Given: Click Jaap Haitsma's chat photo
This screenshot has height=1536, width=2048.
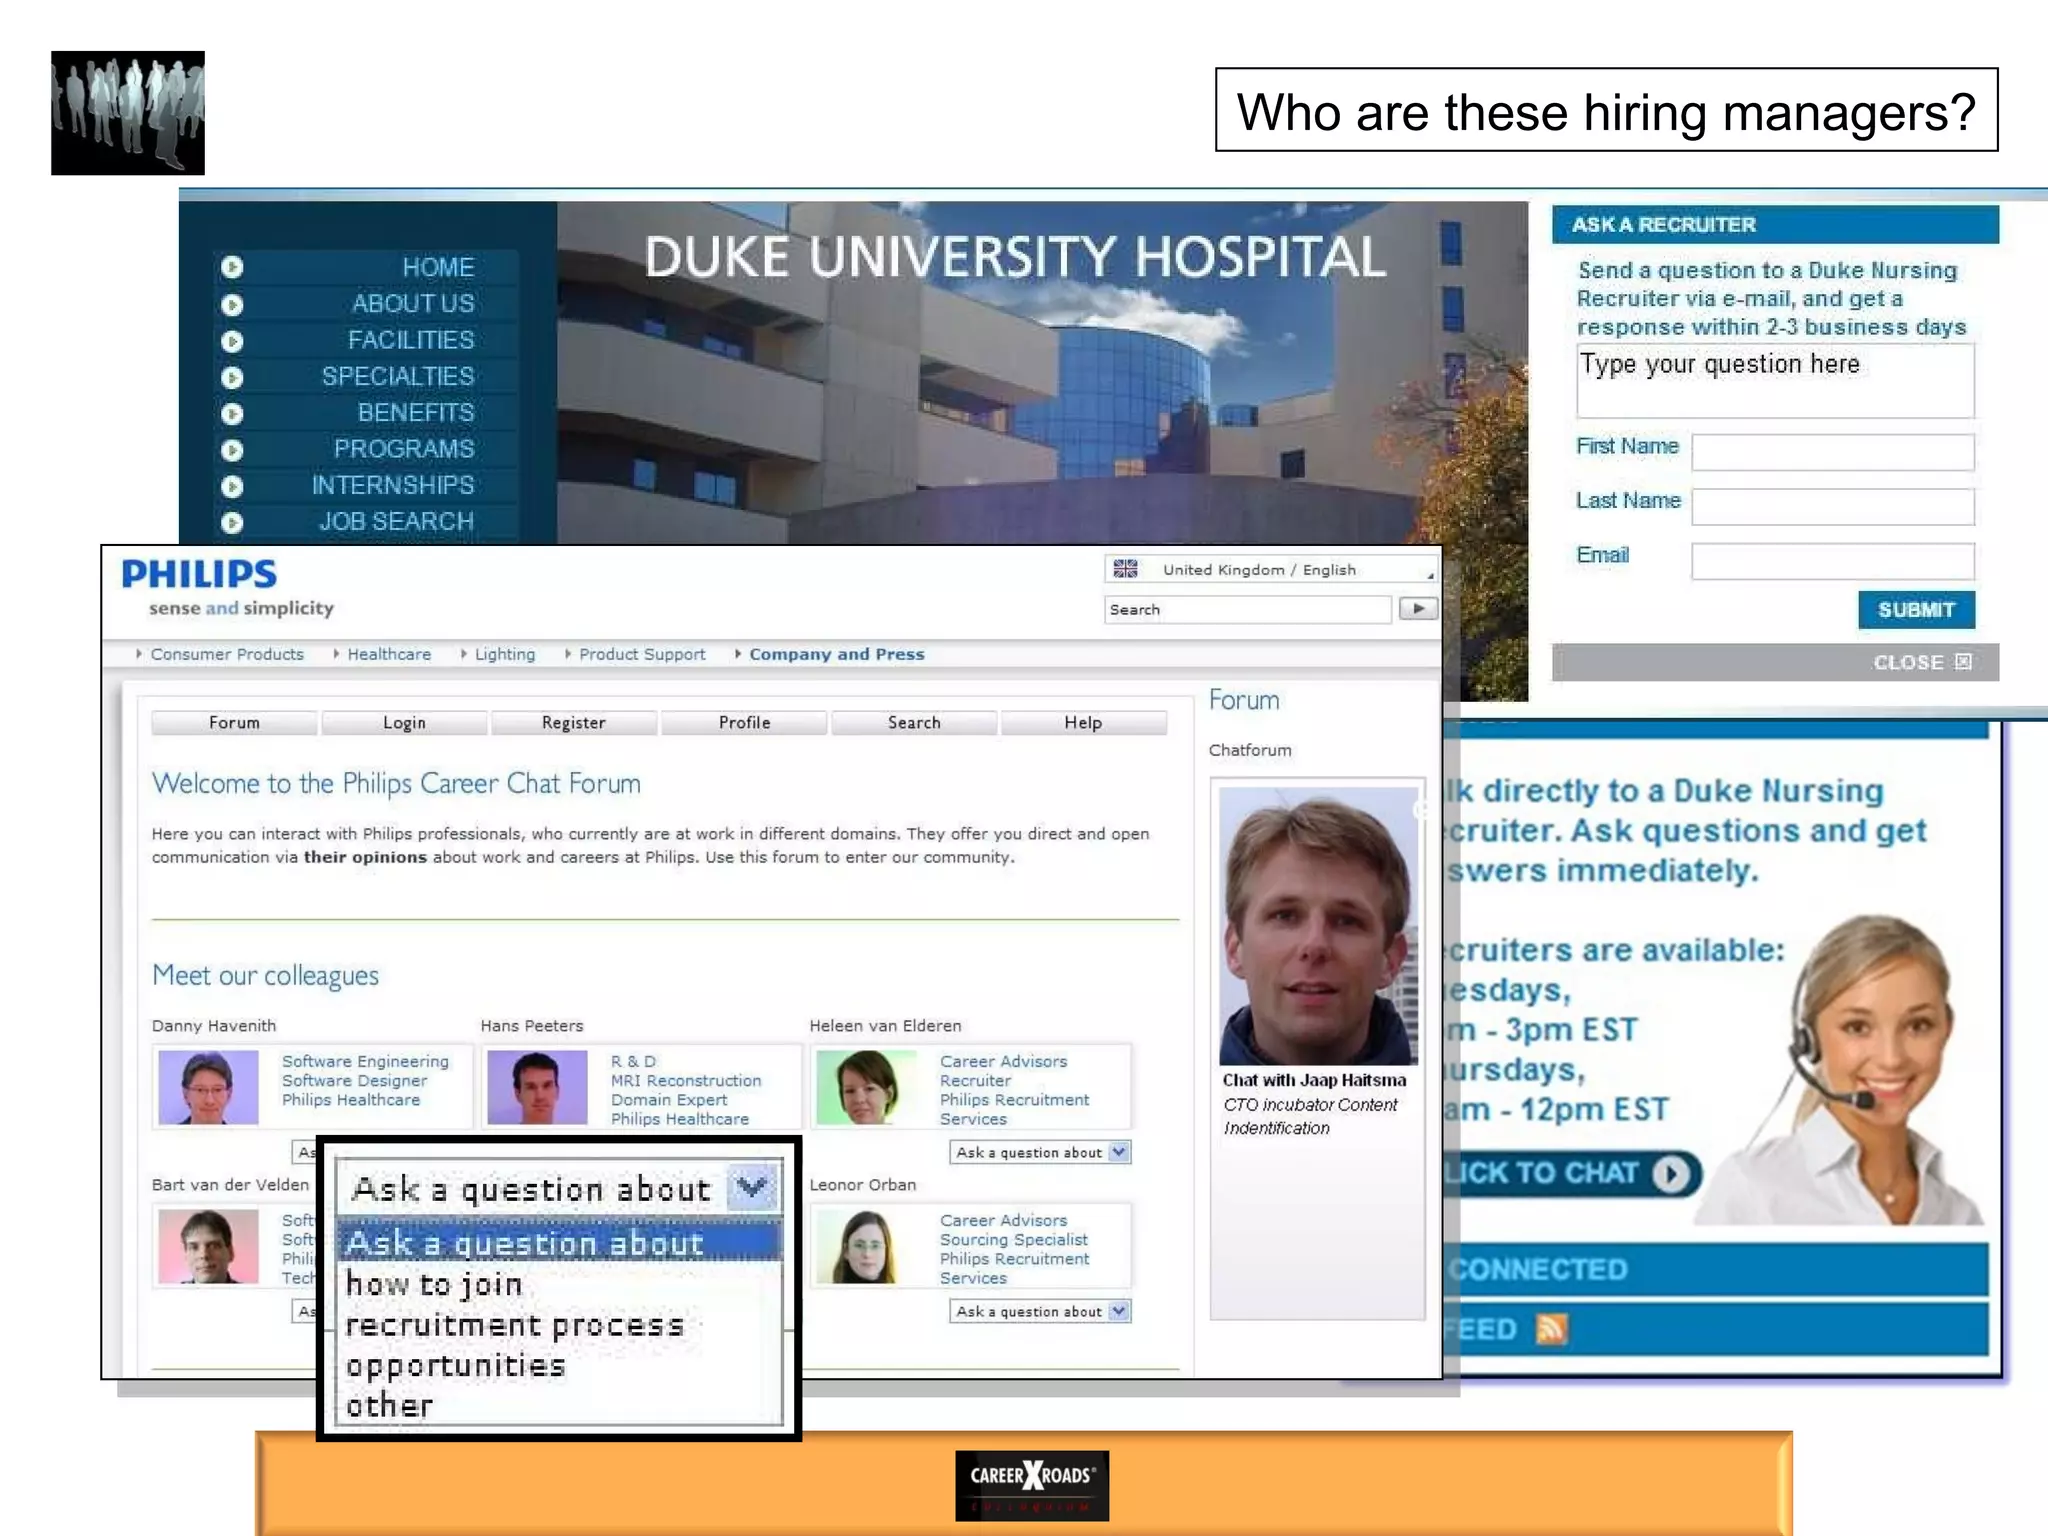Looking at the screenshot, I should click(x=1318, y=925).
